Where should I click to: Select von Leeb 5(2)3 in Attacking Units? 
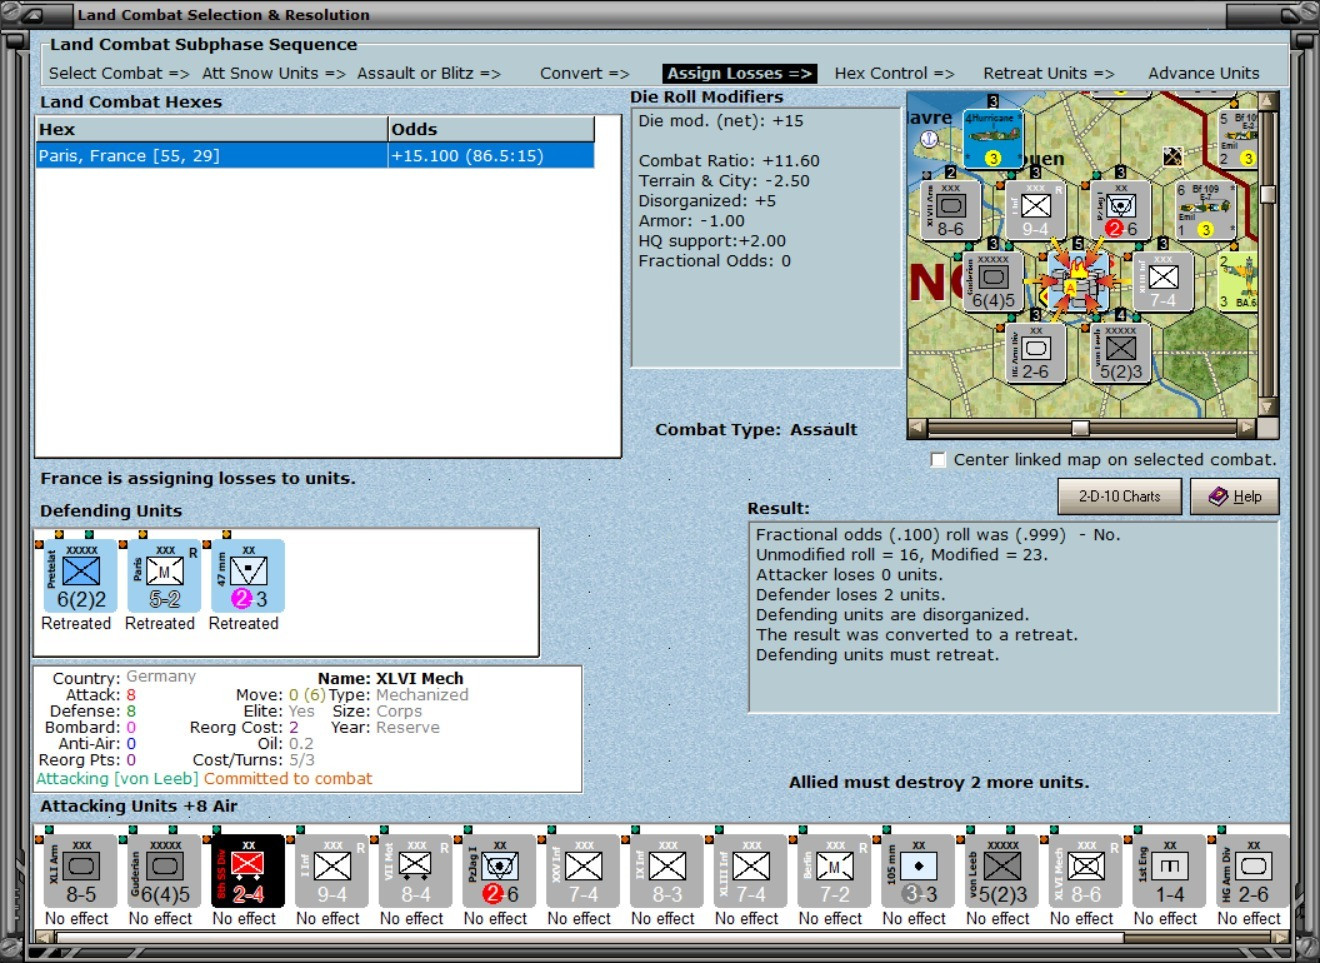1000,872
